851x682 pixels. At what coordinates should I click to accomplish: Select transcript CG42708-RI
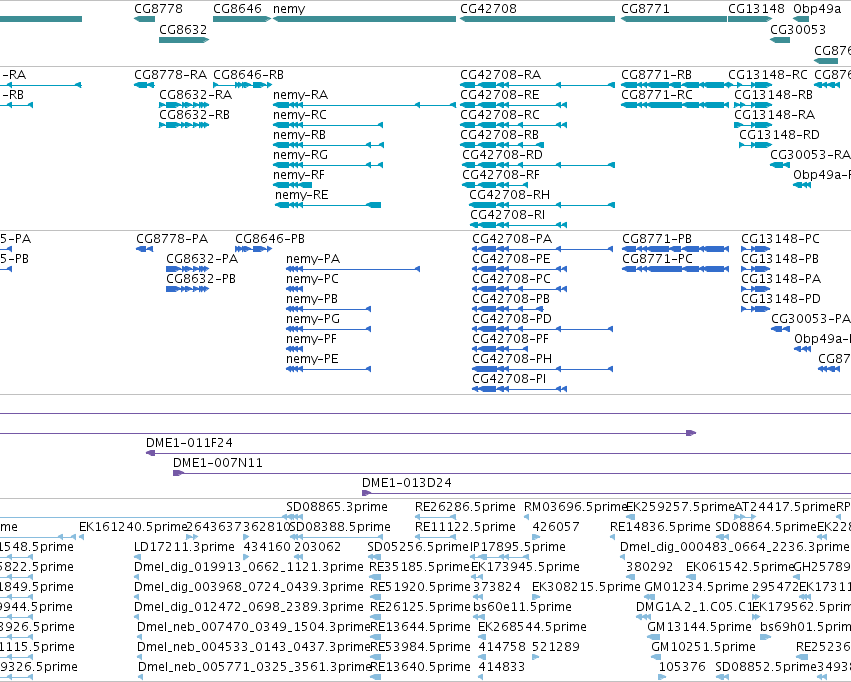(518, 225)
